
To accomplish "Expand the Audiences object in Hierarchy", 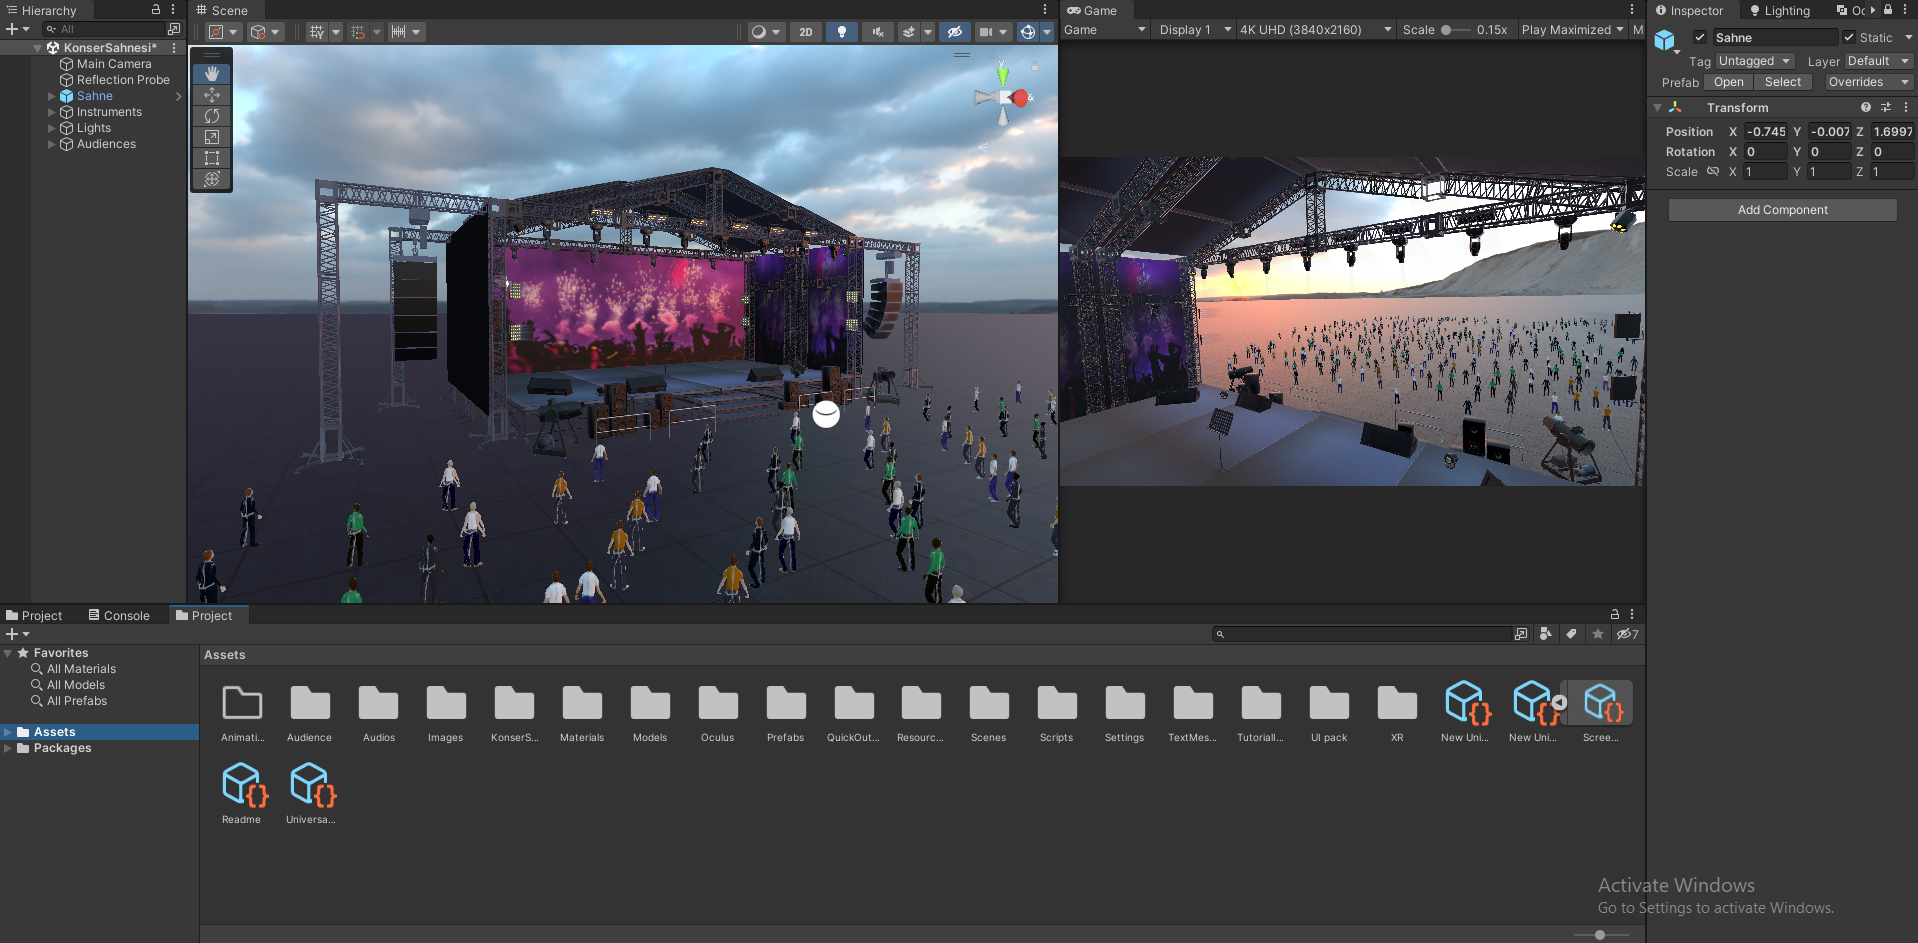I will 52,144.
